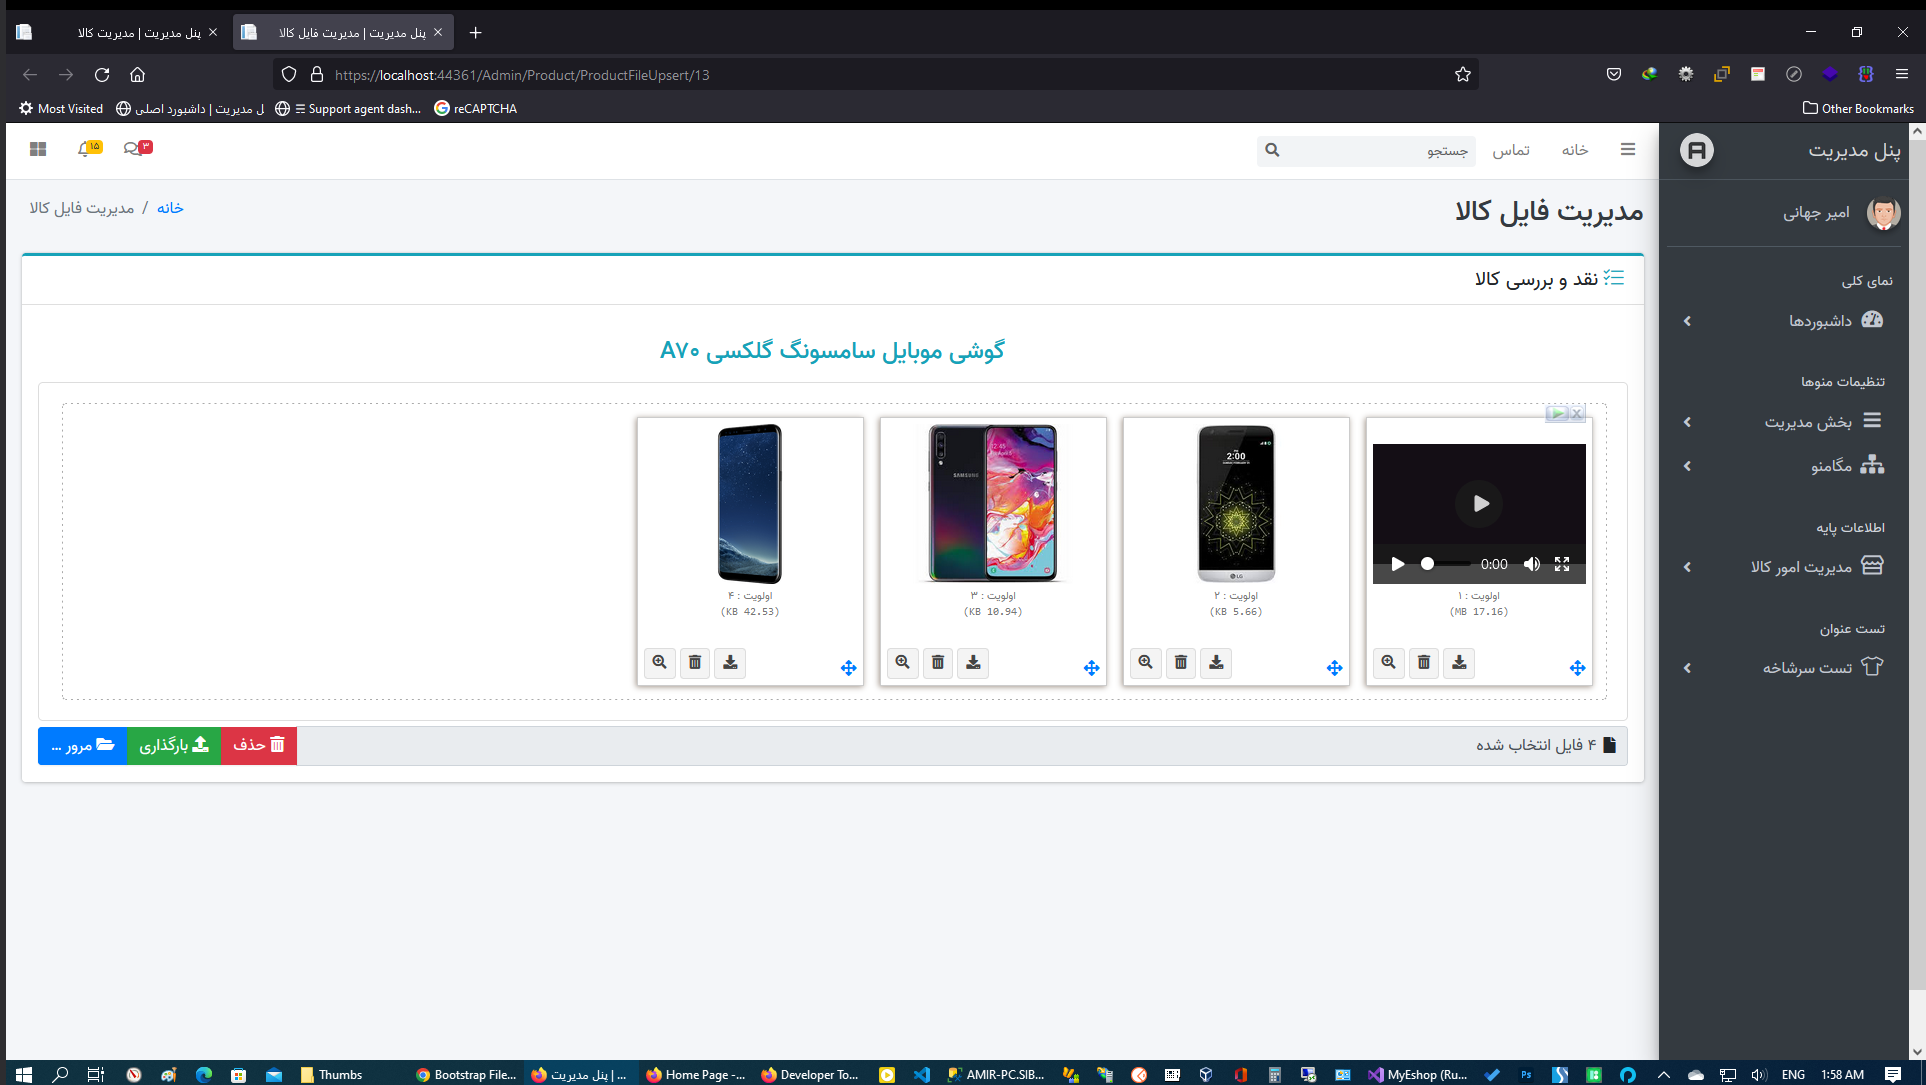This screenshot has width=1926, height=1085.
Task: Open Other Bookmarks folder
Action: click(x=1858, y=109)
